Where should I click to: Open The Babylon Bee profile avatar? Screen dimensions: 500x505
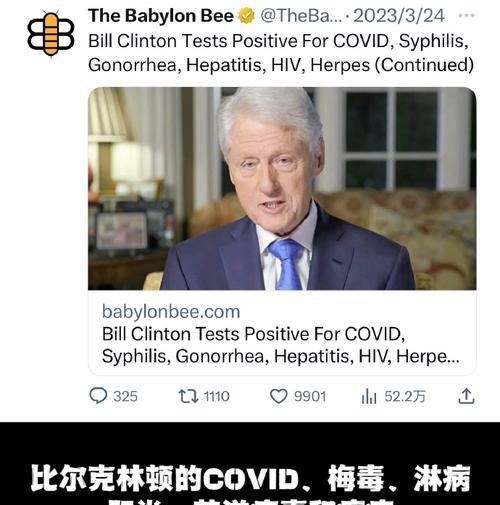(51, 34)
